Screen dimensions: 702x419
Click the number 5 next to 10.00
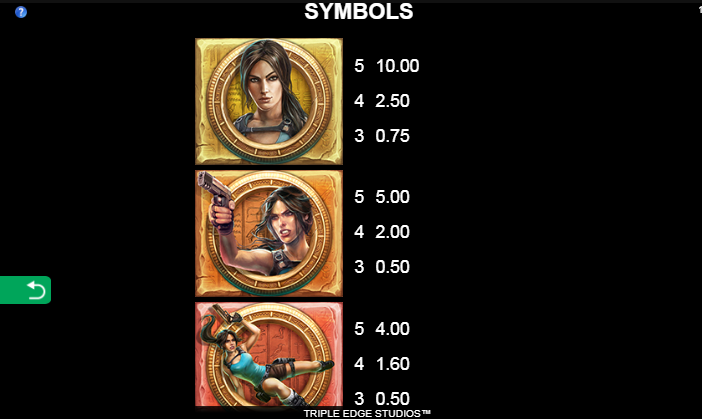(359, 66)
